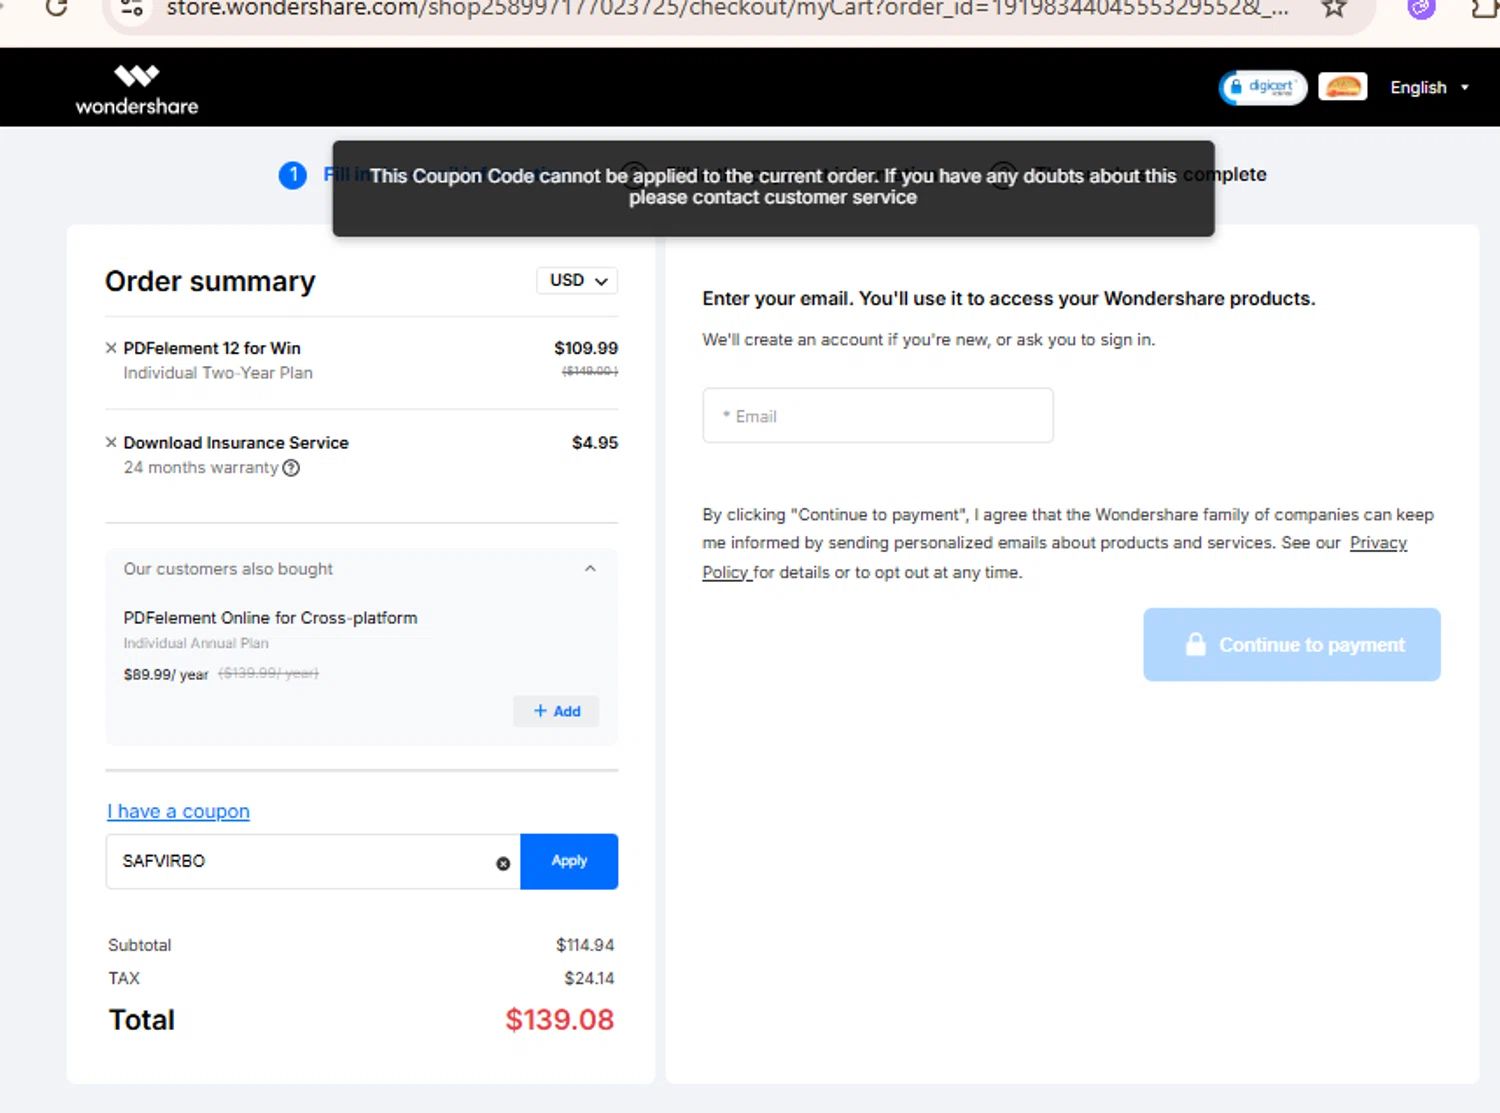Image resolution: width=1500 pixels, height=1113 pixels.
Task: Remove Download Insurance Service from cart
Action: point(111,442)
